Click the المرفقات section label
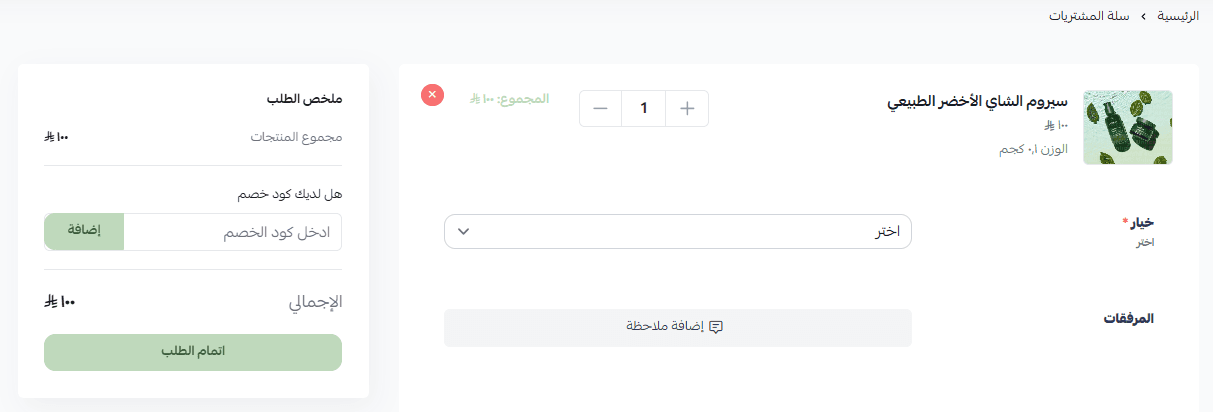Screen dimensions: 1213x412 point(1128,319)
